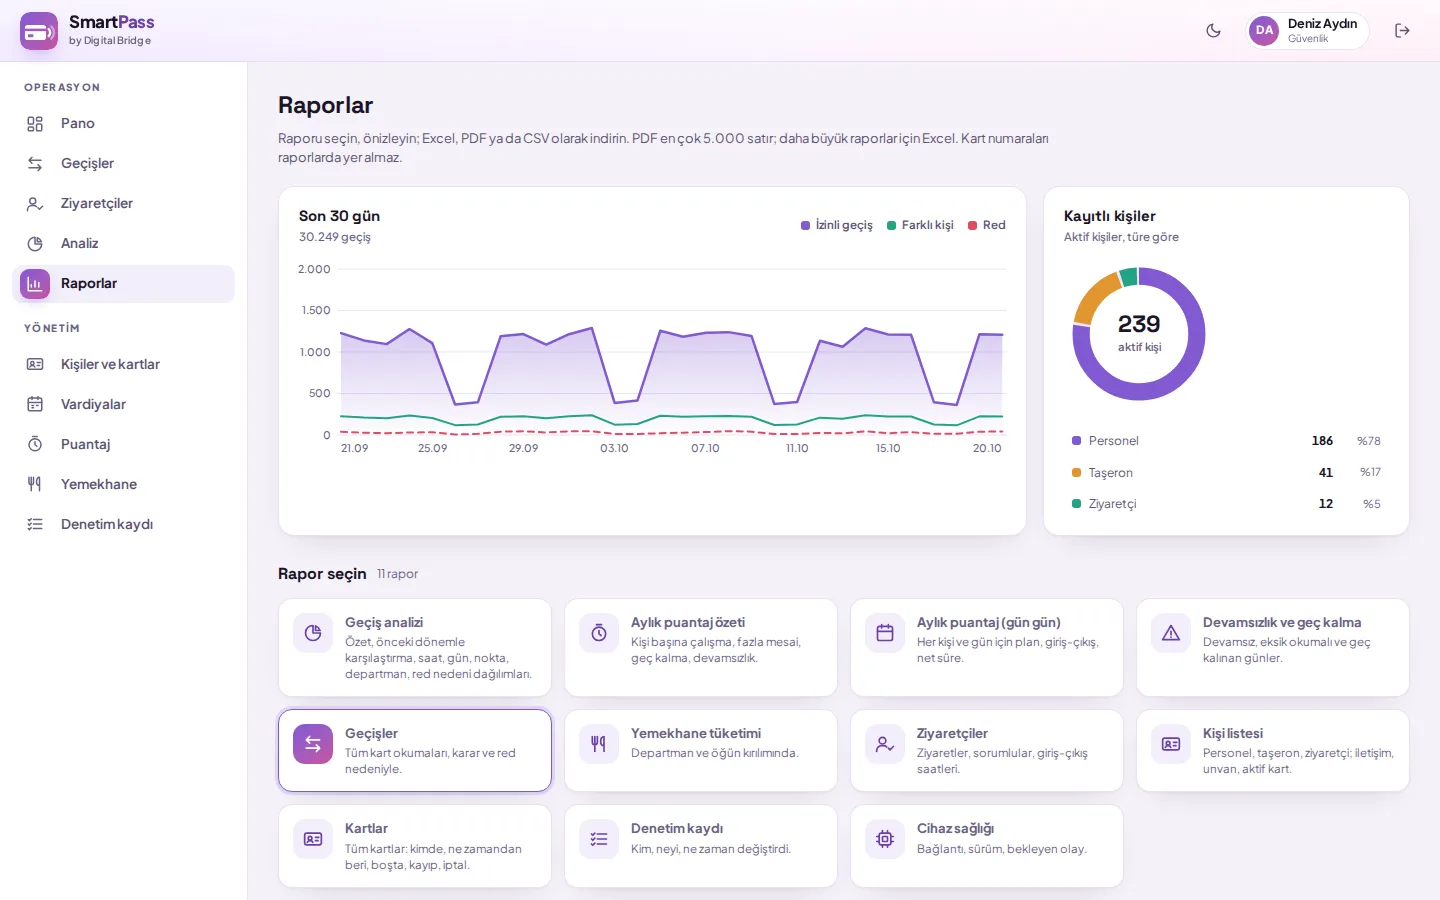Screen dimensions: 1440x900
Task: Toggle the Farklı kişi legend series
Action: coord(920,226)
